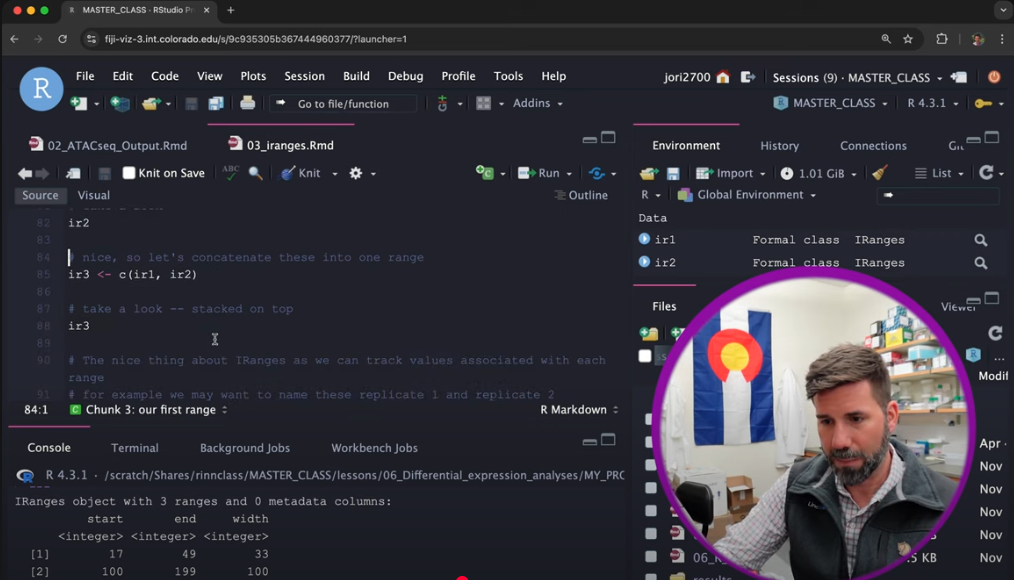The image size is (1014, 580).
Task: Click the Run button
Action: (541, 173)
